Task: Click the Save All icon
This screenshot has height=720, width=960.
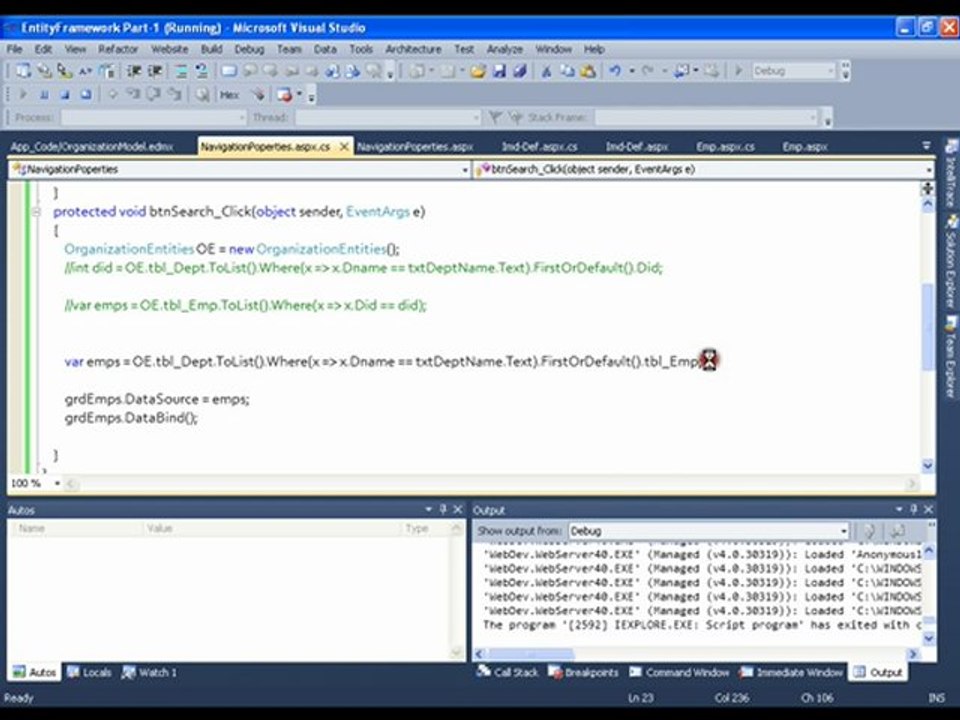Action: coord(520,71)
